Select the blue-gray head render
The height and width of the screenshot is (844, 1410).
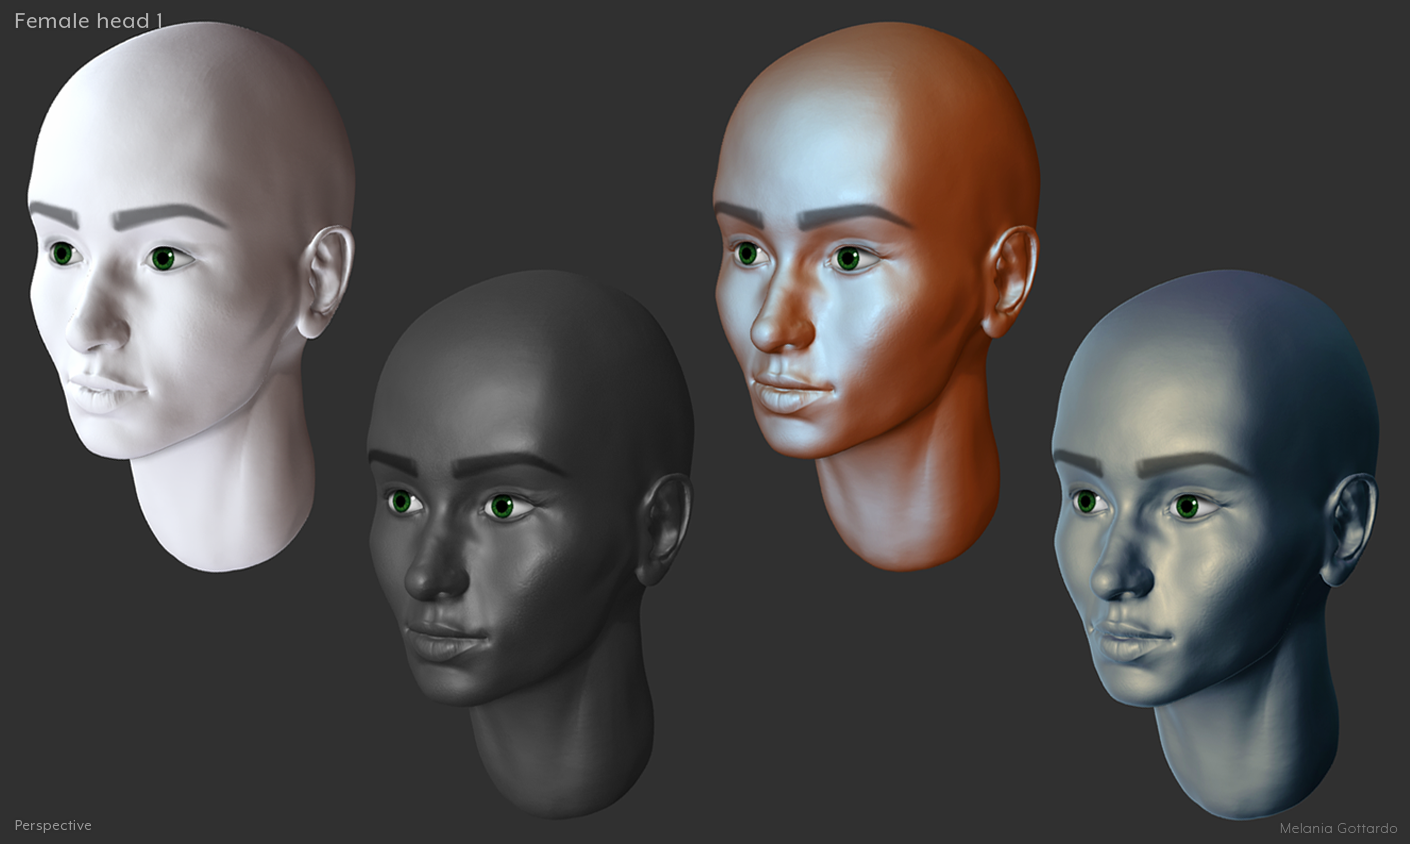pos(1216,543)
